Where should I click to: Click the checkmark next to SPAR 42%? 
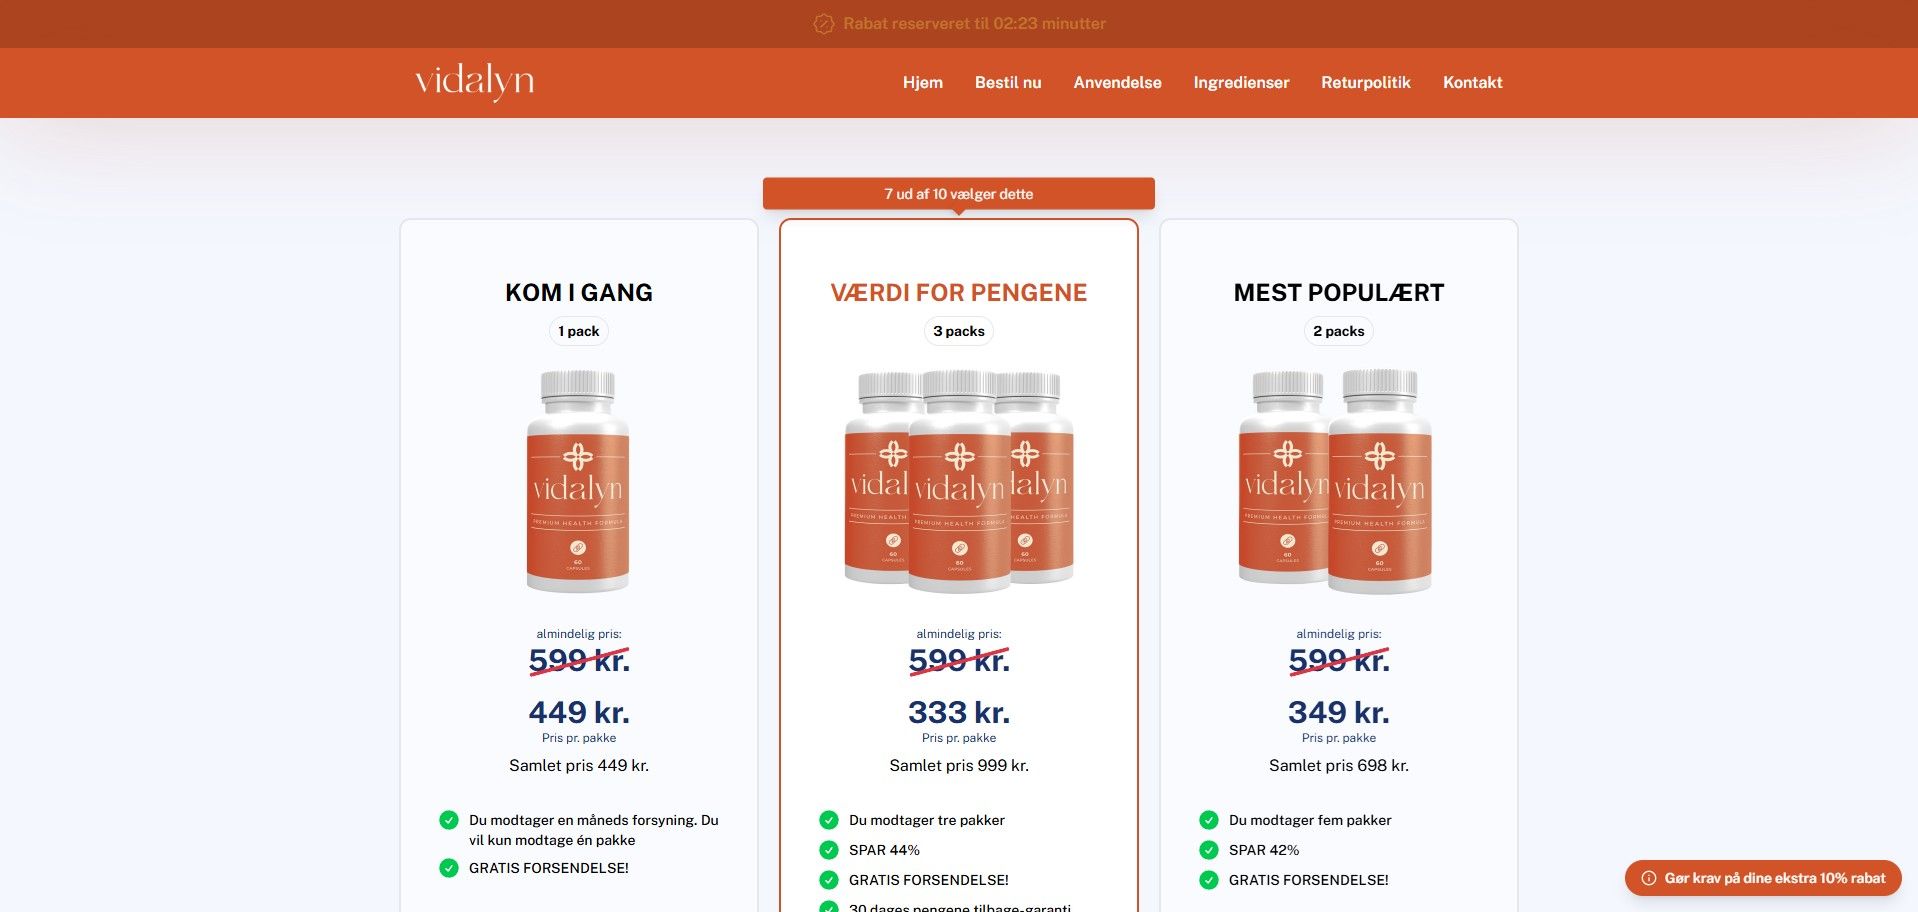(x=1208, y=850)
